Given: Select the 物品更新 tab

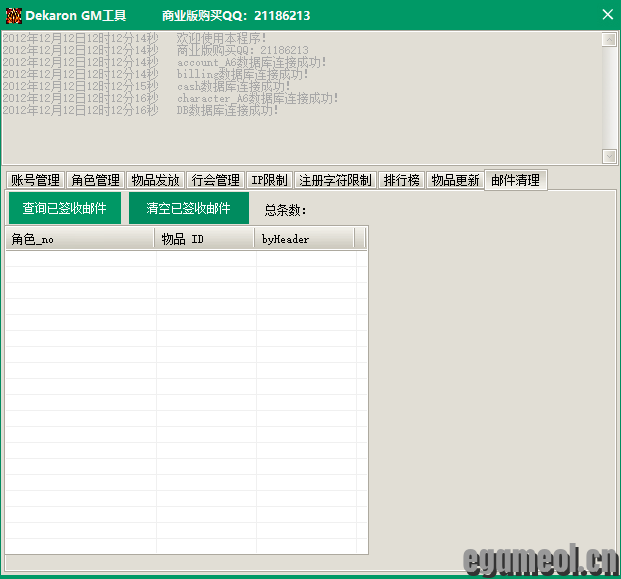Looking at the screenshot, I should pyautogui.click(x=455, y=180).
